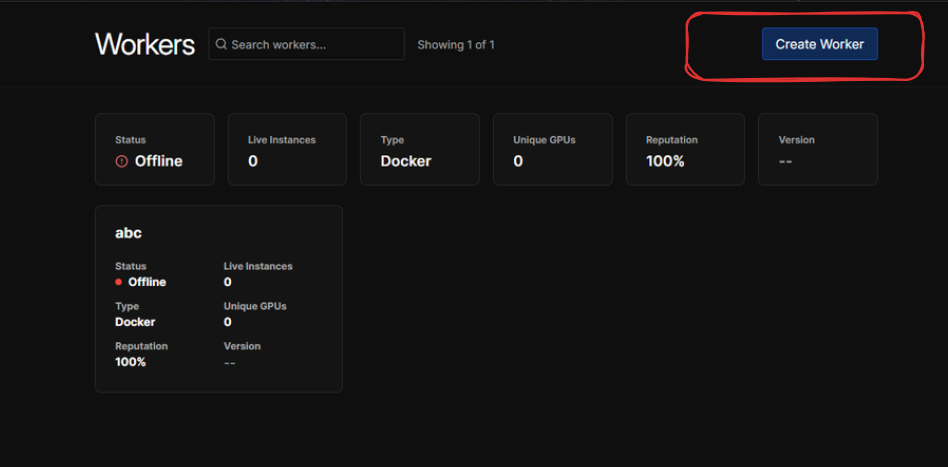Select the Version summary card

818,149
